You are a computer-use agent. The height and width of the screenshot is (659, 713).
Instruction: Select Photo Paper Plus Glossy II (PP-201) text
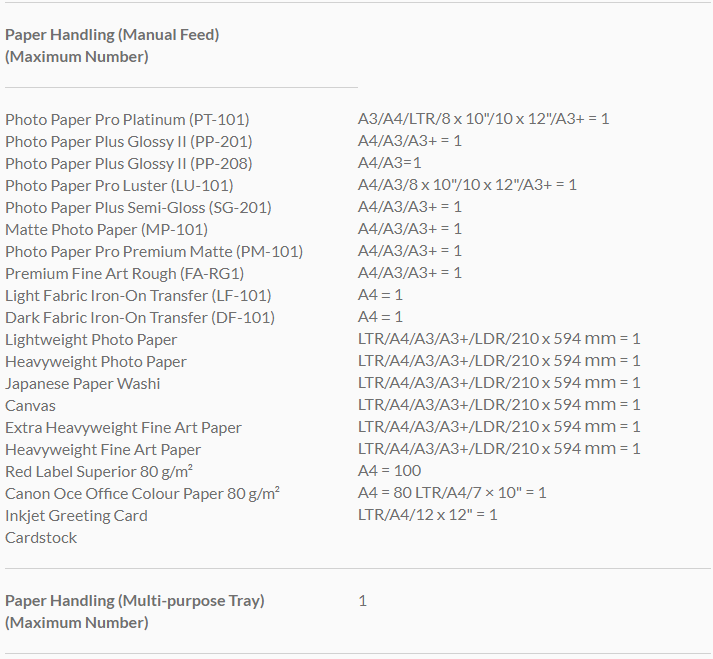coord(128,141)
